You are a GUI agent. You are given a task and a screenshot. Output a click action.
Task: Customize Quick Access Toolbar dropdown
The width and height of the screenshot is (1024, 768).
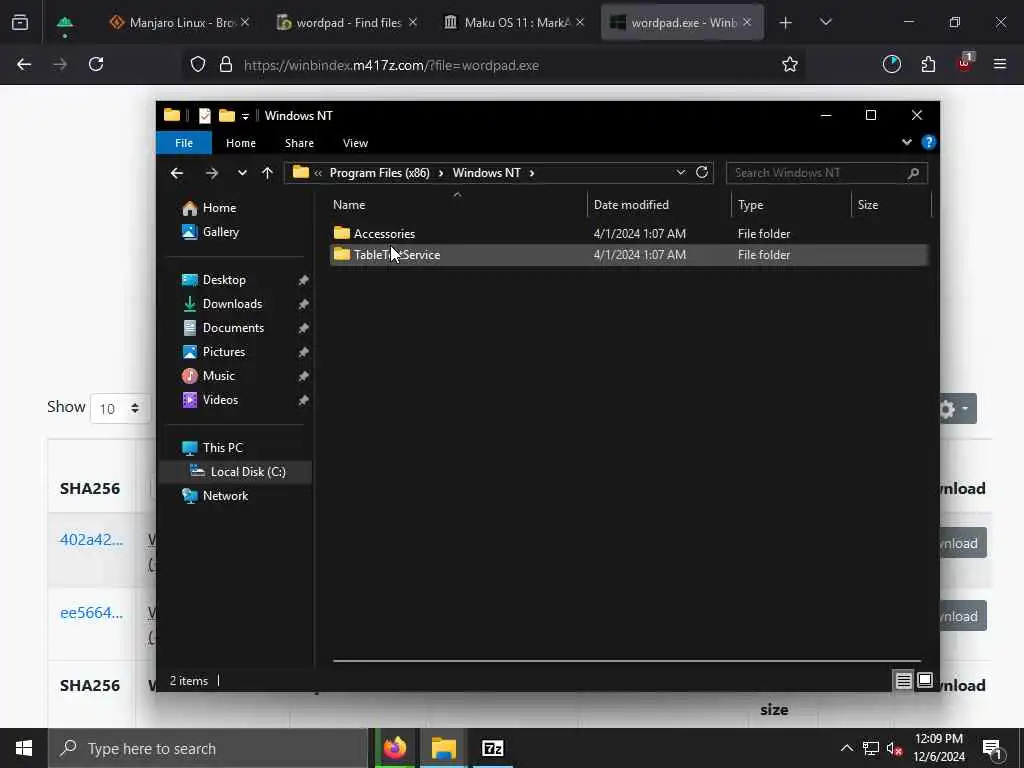(x=245, y=116)
